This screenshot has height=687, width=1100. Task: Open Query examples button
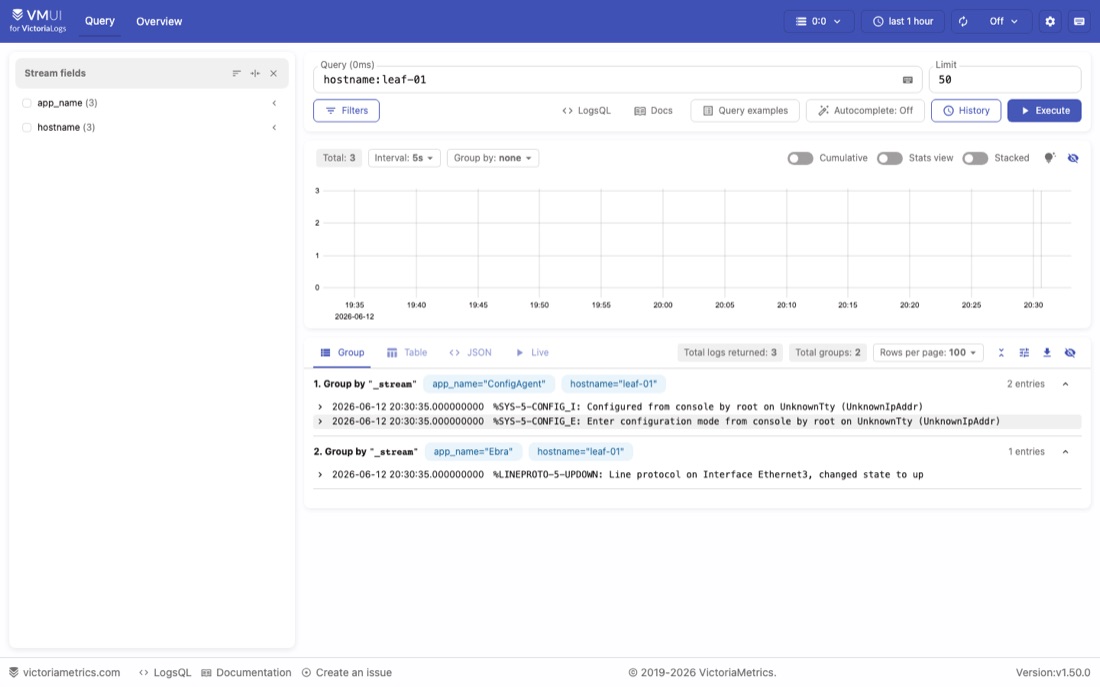745,110
